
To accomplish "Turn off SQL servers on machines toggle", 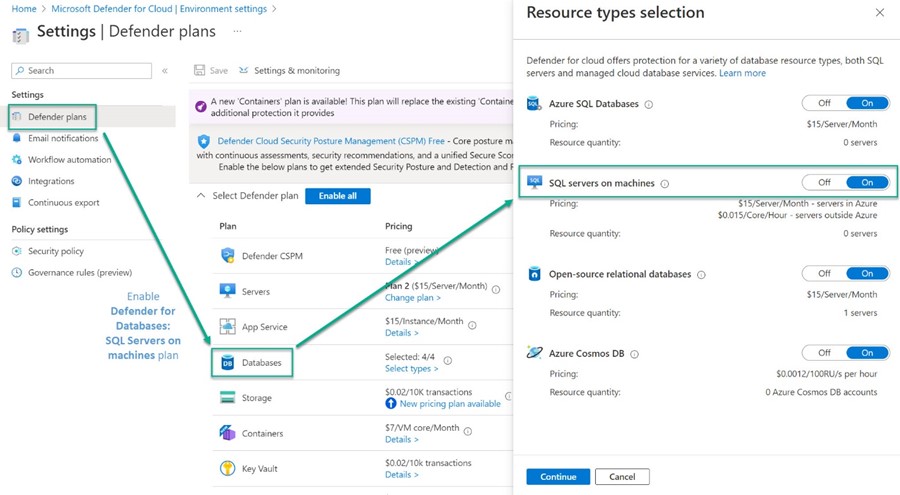I will (x=824, y=183).
